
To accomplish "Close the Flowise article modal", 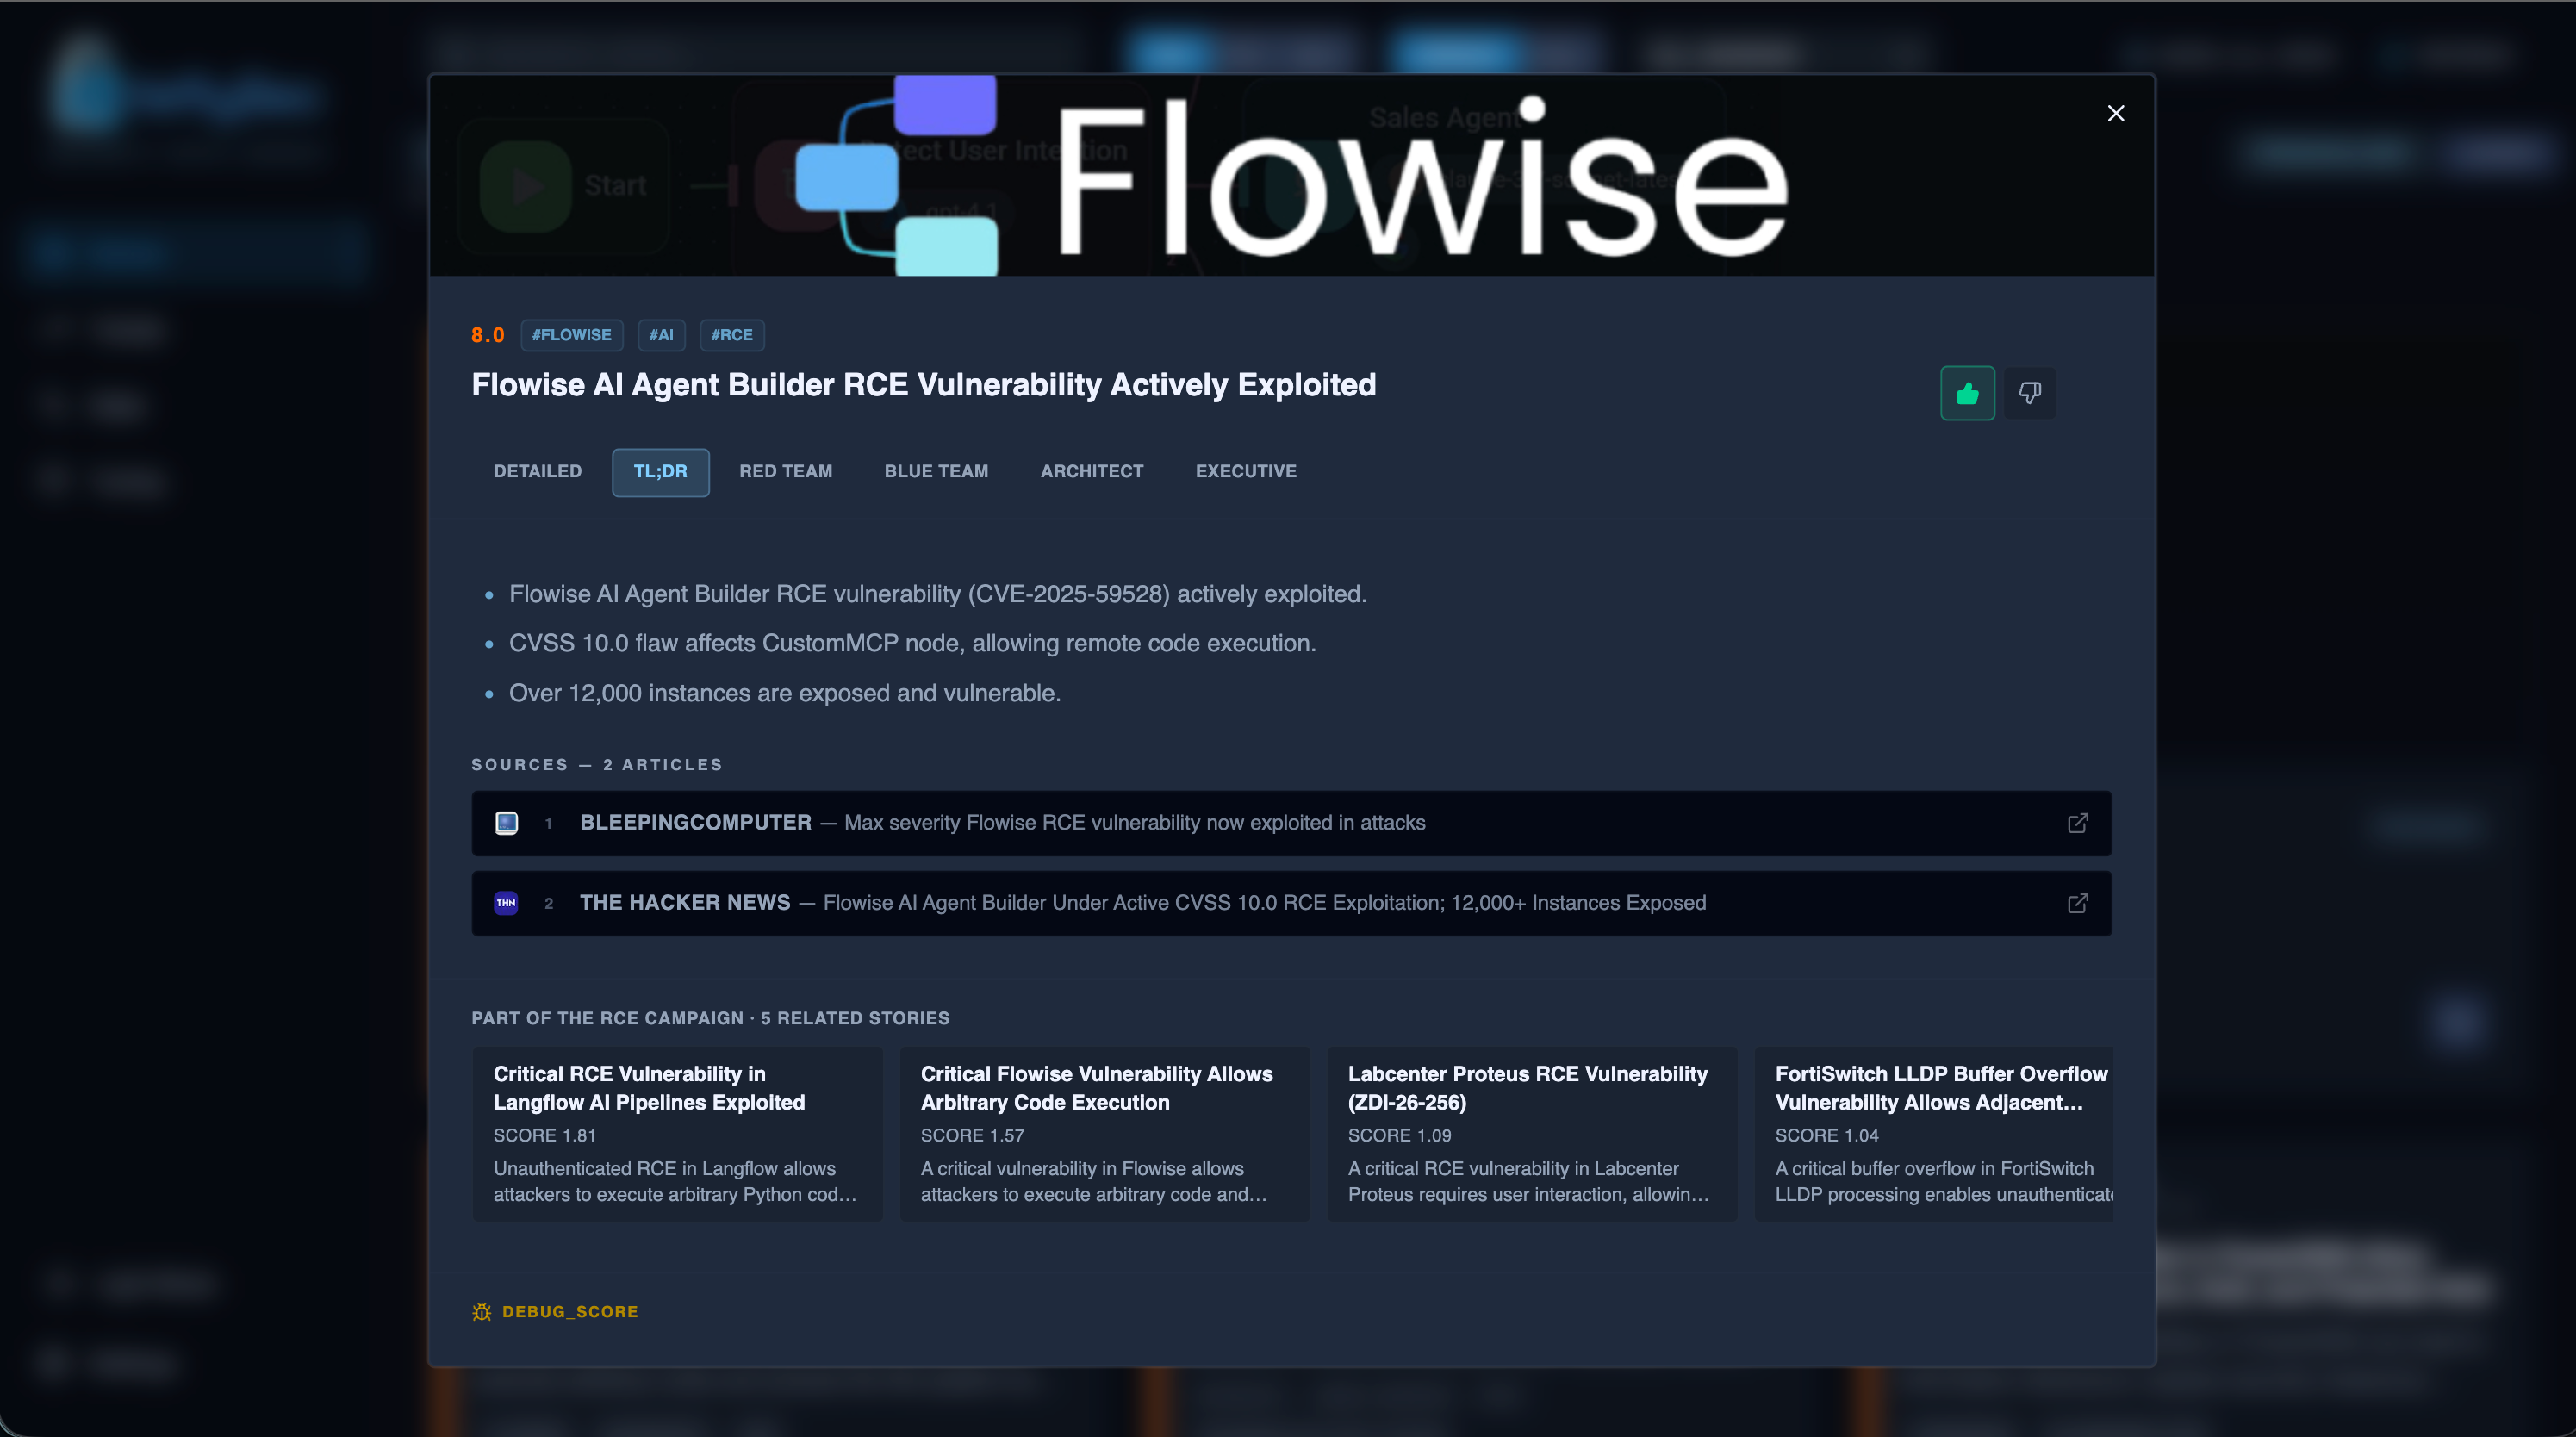I will 2116,113.
